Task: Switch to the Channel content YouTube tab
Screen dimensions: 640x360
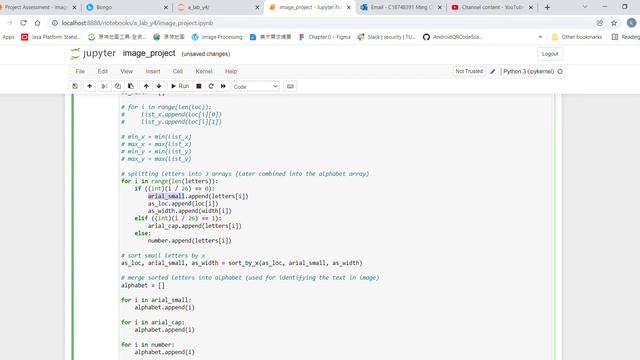Action: coord(492,7)
